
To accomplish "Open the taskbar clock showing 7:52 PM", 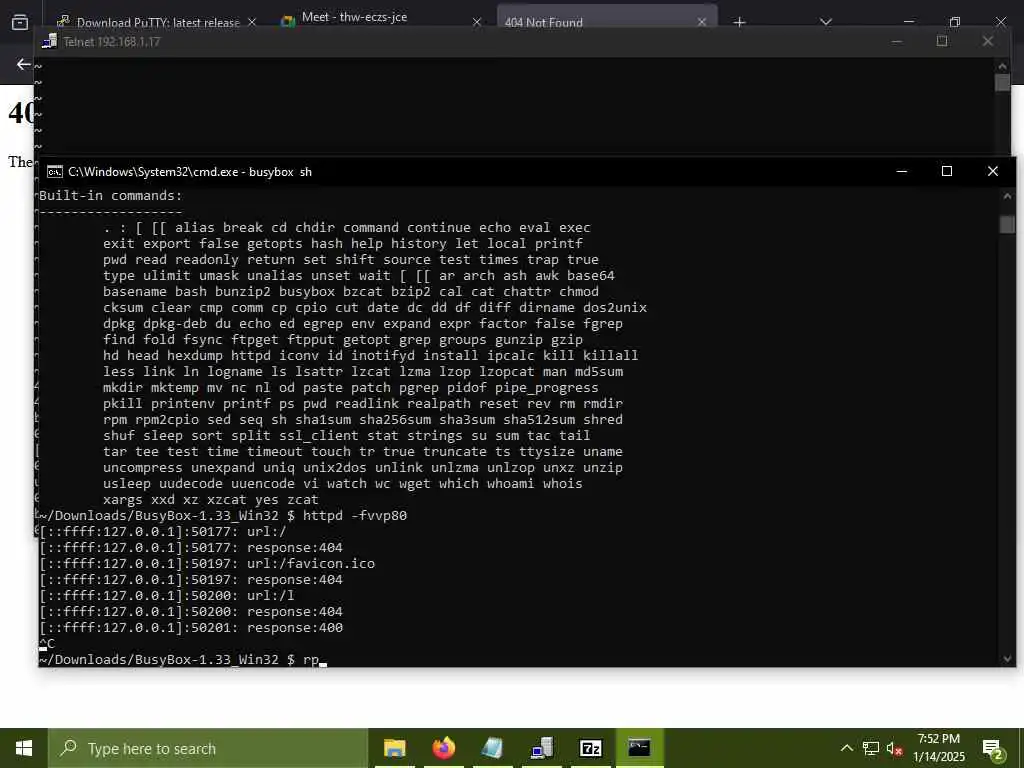I will pyautogui.click(x=939, y=748).
